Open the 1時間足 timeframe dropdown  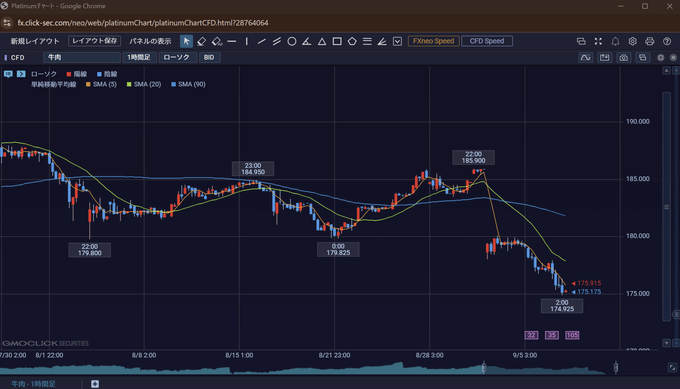pyautogui.click(x=139, y=57)
